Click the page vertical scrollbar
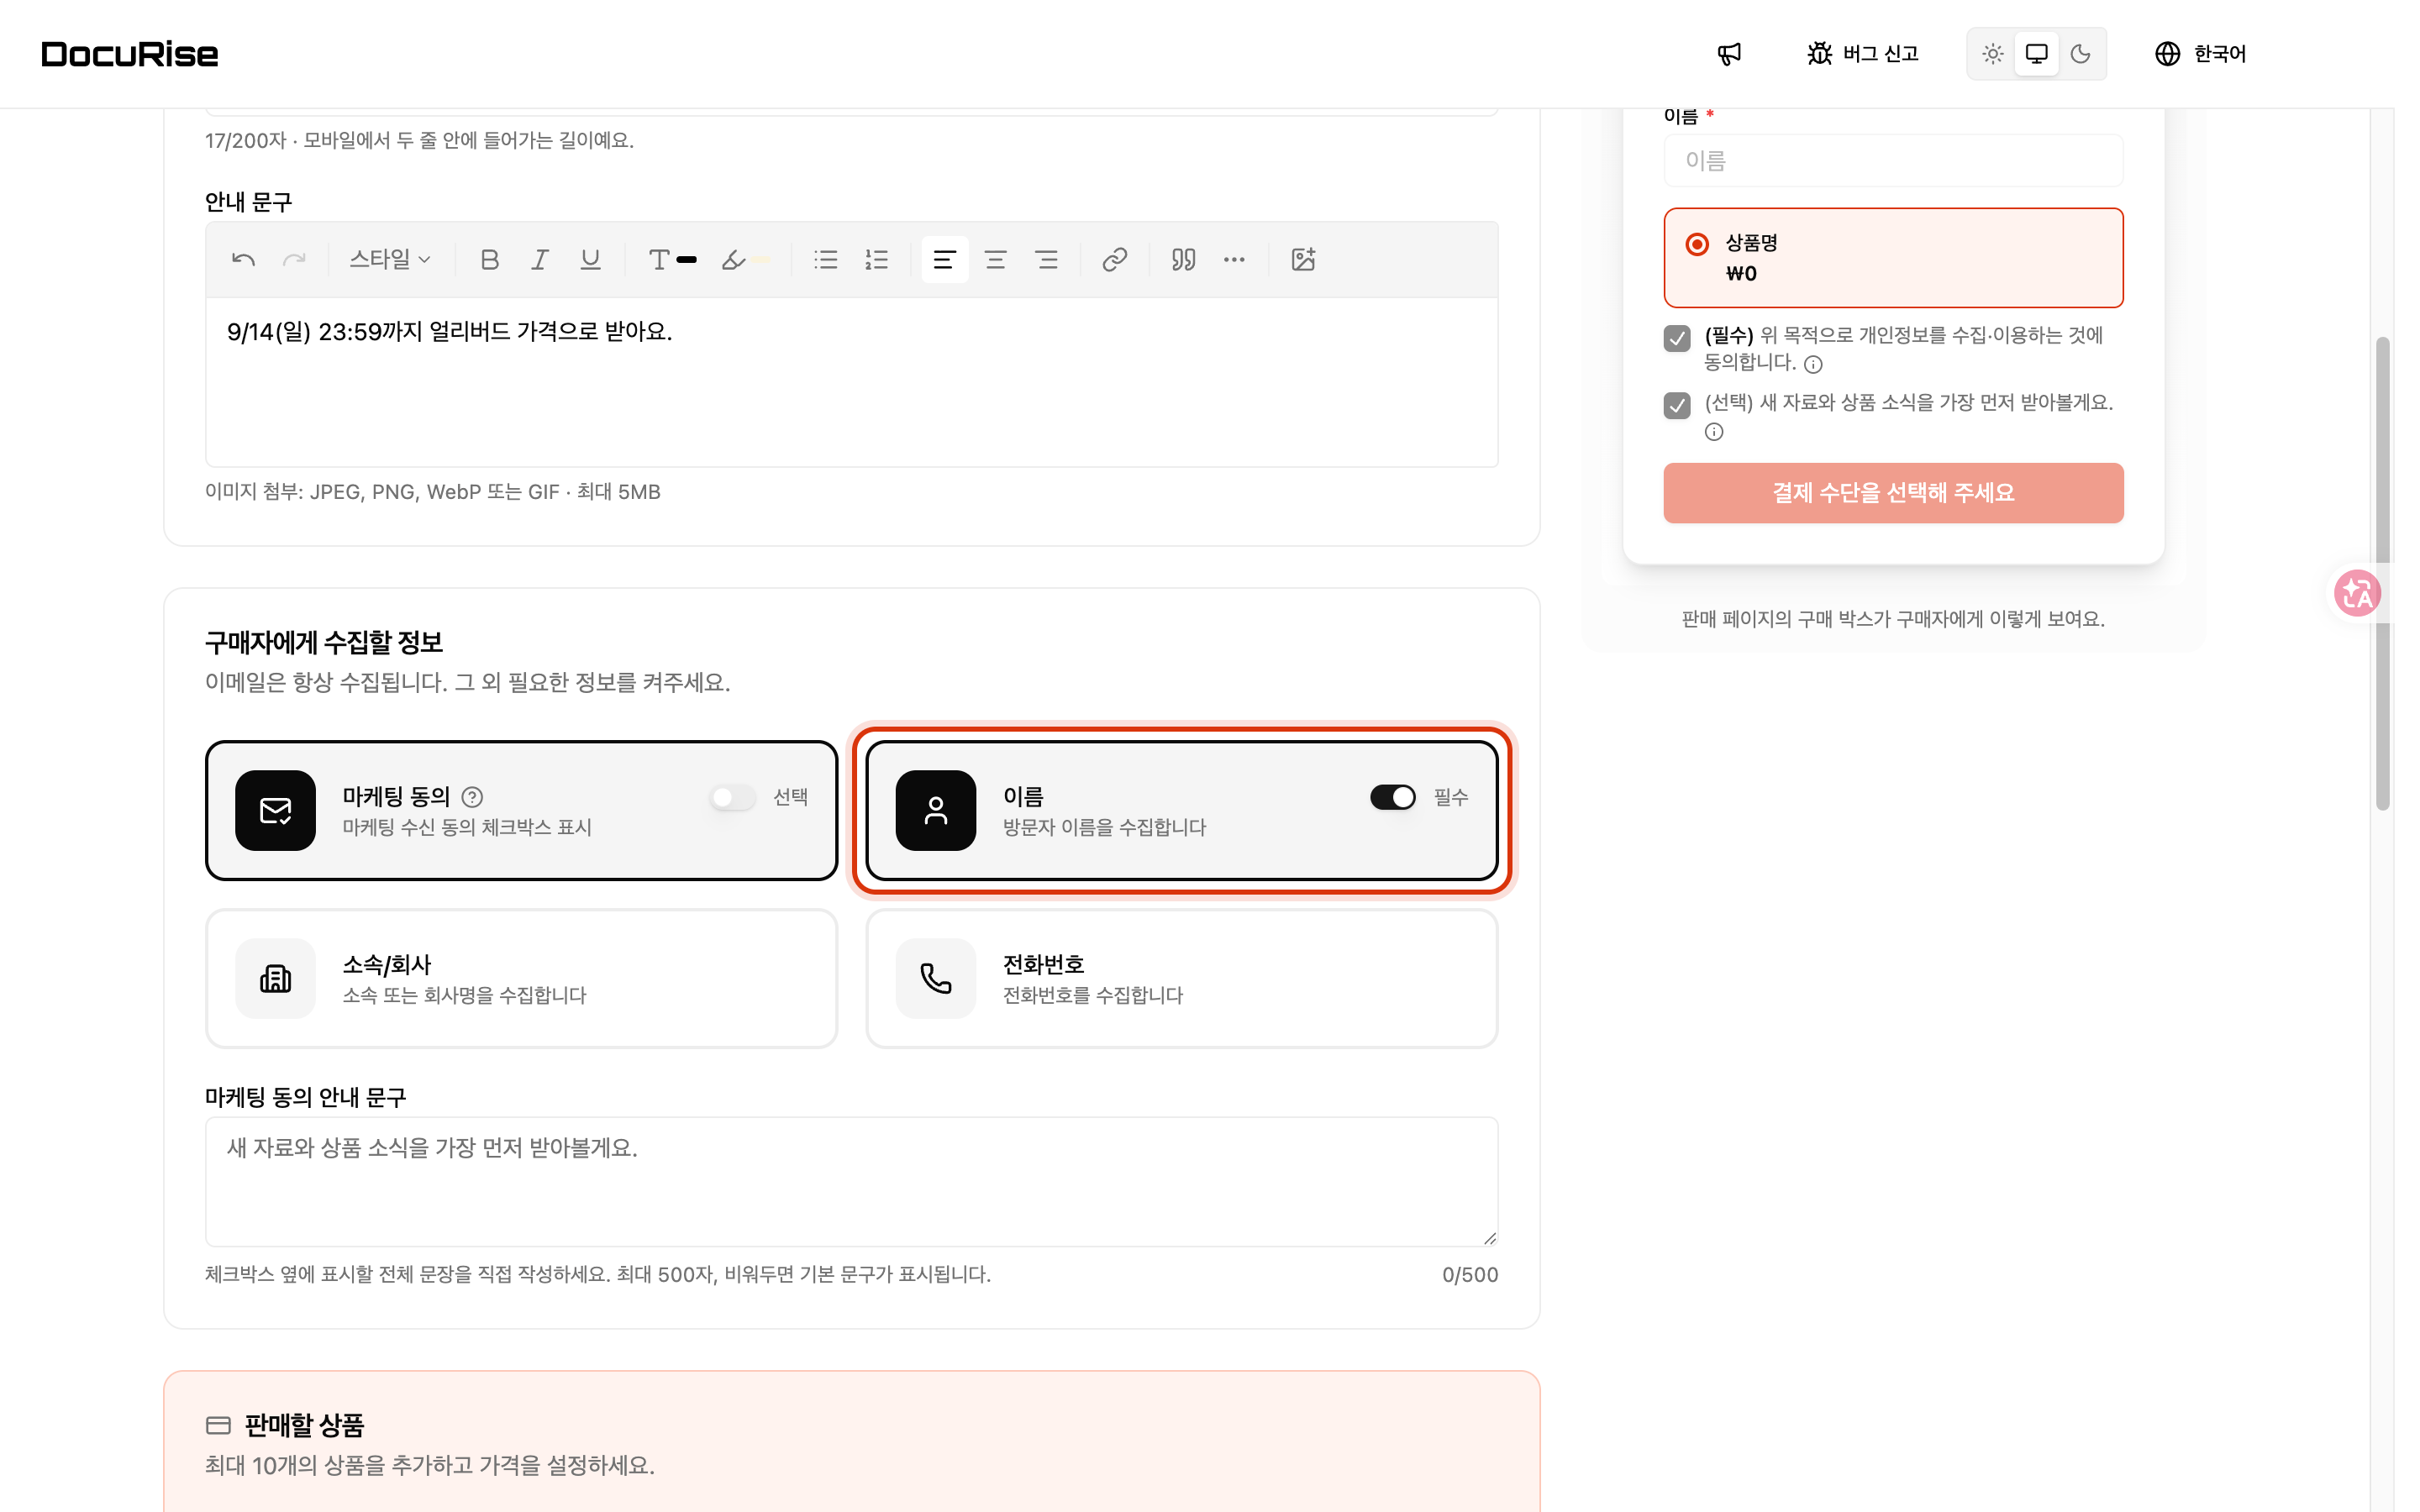The height and width of the screenshot is (1512, 2420). (2383, 573)
